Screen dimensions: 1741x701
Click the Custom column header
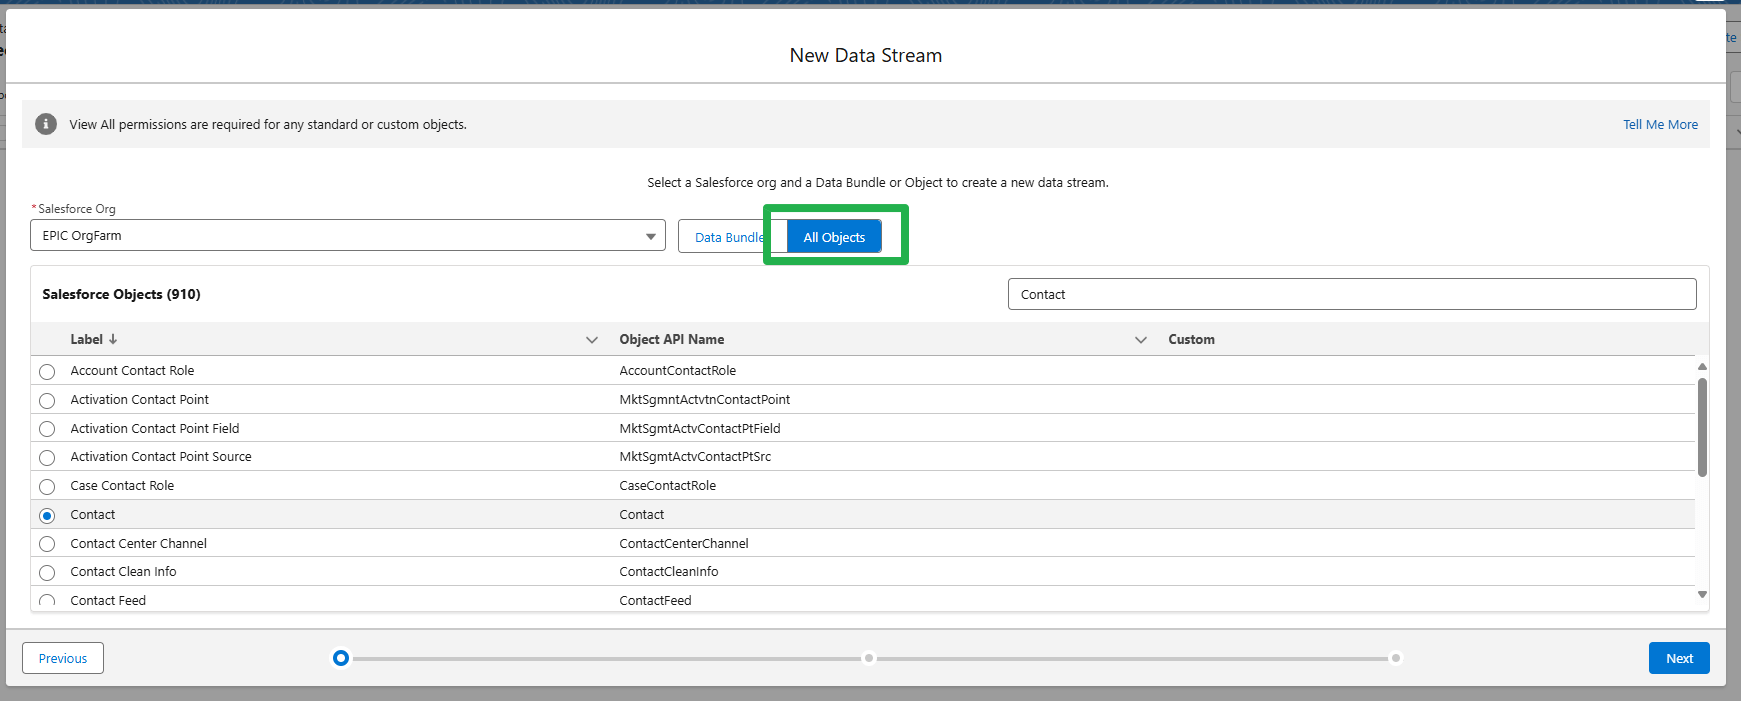(x=1191, y=339)
